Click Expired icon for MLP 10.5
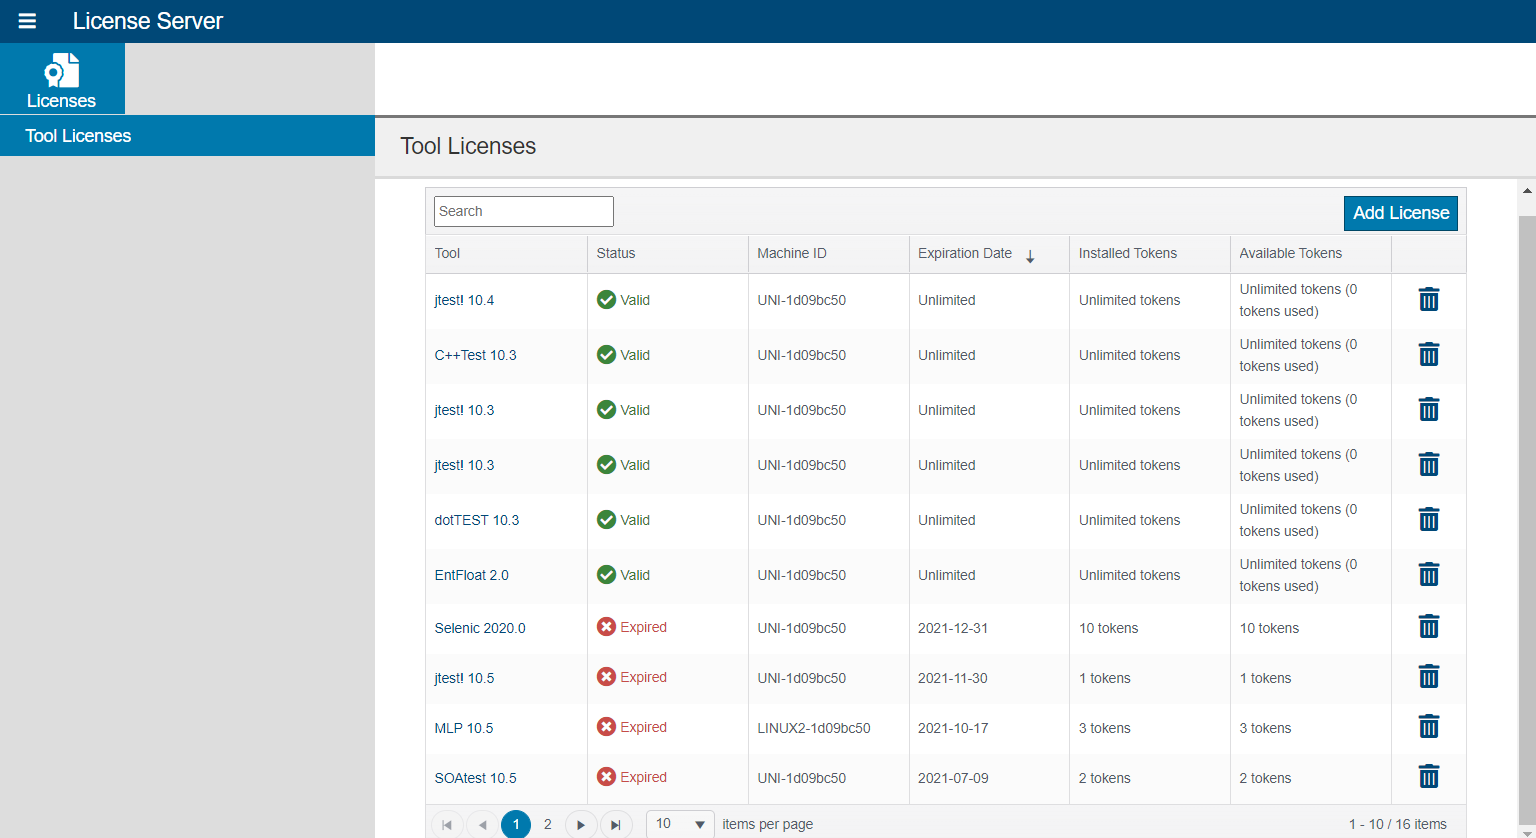Screen dimensions: 1536x838 tap(606, 727)
